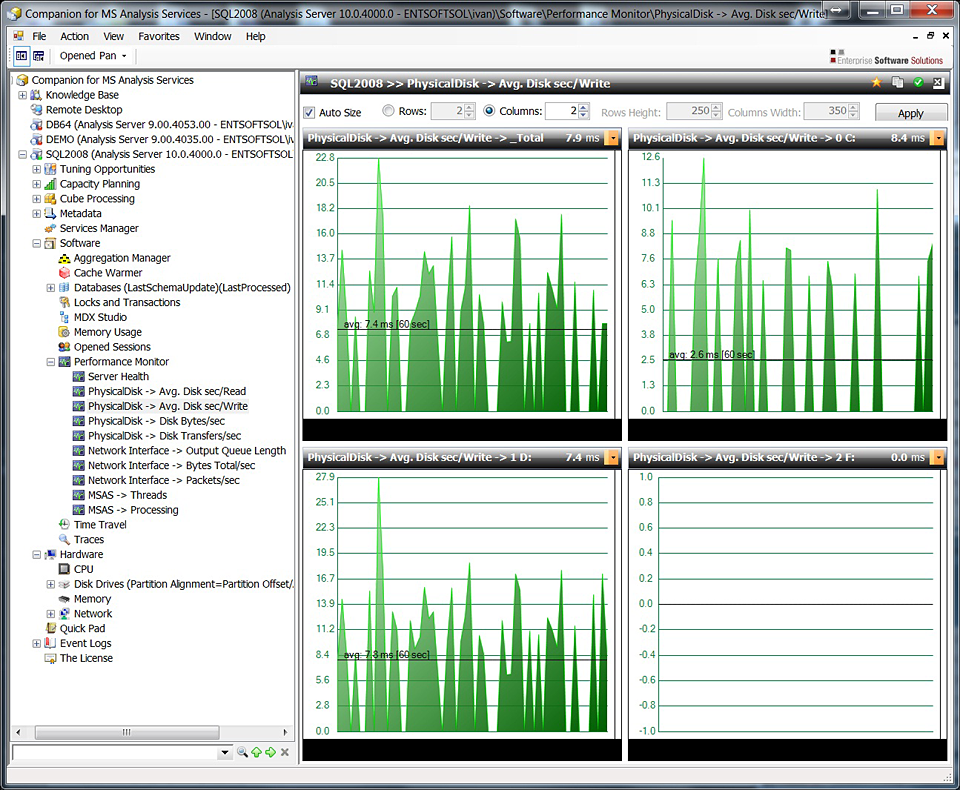This screenshot has width=960, height=790.
Task: Open the Opened Pan dropdown
Action: point(94,56)
